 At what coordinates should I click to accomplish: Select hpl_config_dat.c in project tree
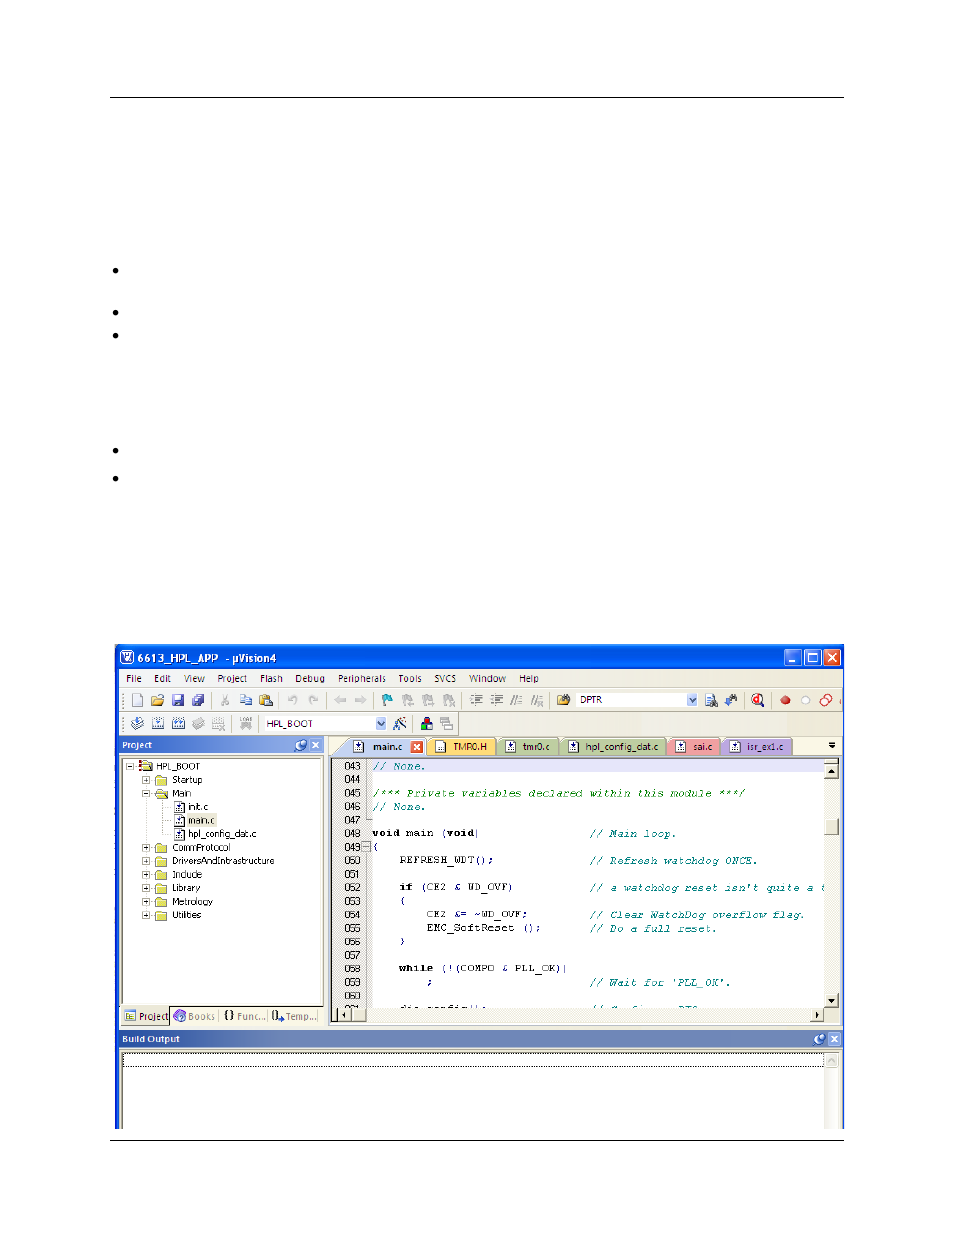pos(215,834)
